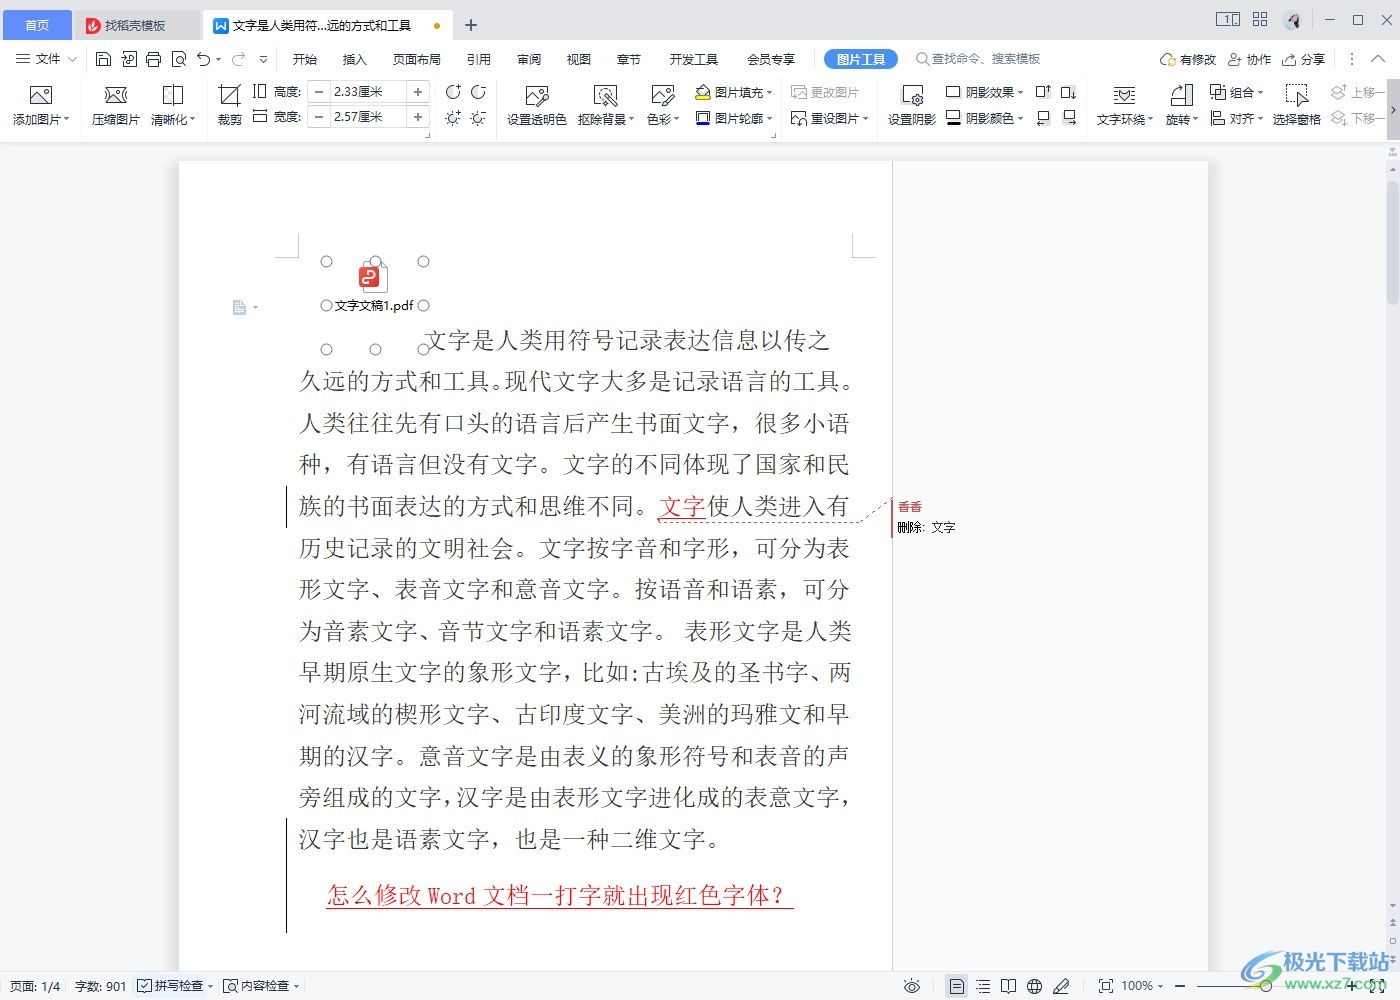The width and height of the screenshot is (1400, 1000).
Task: Nudge shadow up icon
Action: [x=1043, y=92]
